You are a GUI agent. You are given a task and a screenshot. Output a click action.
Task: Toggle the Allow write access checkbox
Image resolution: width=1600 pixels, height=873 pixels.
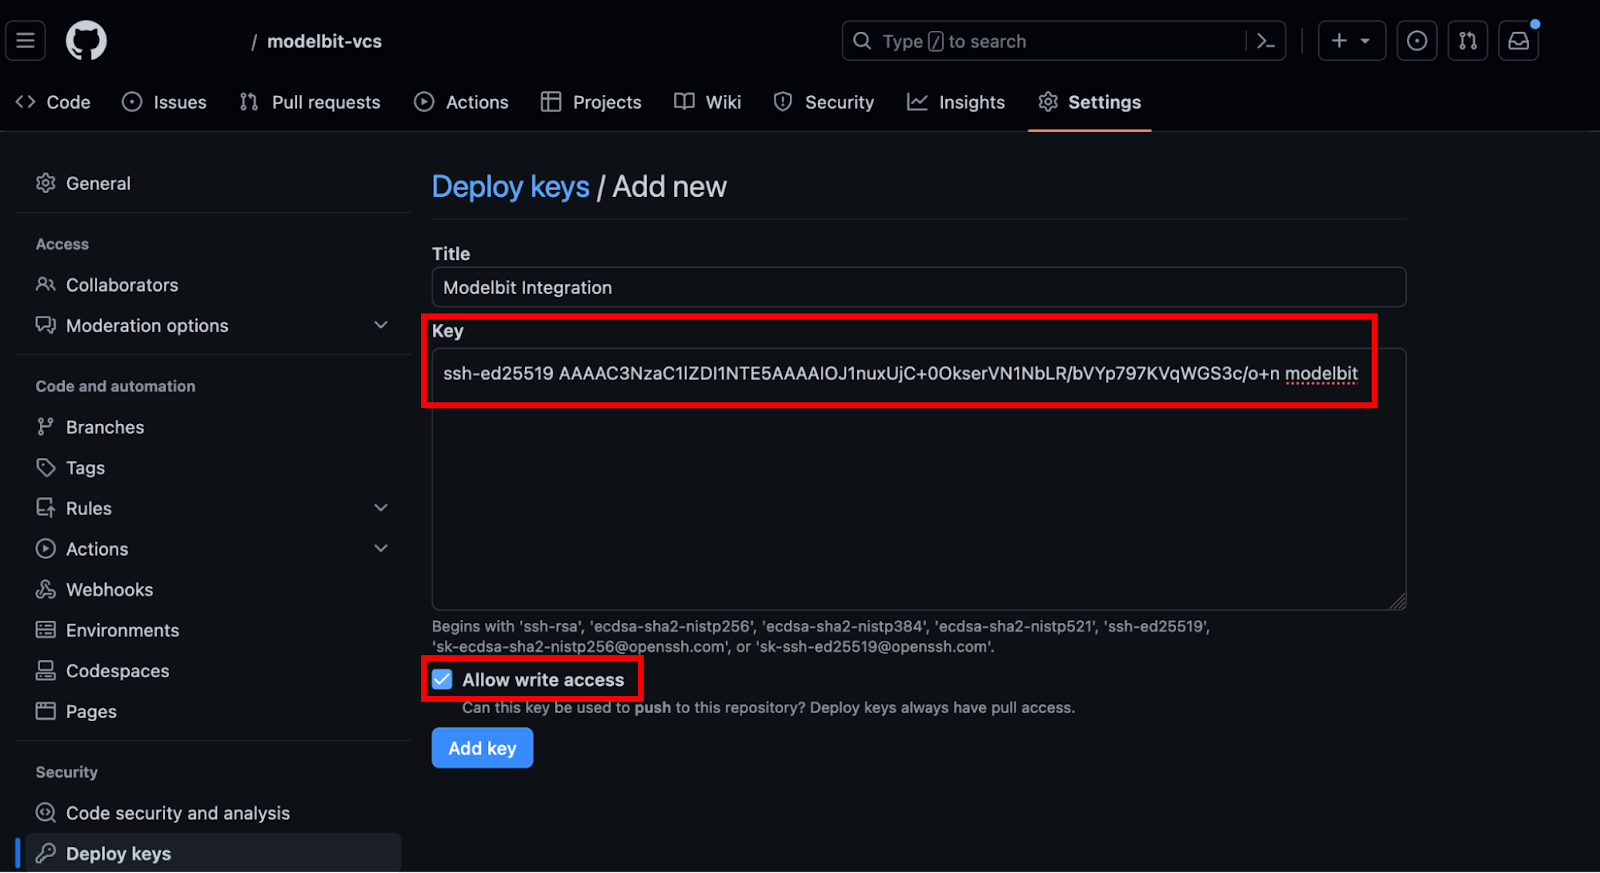tap(442, 680)
